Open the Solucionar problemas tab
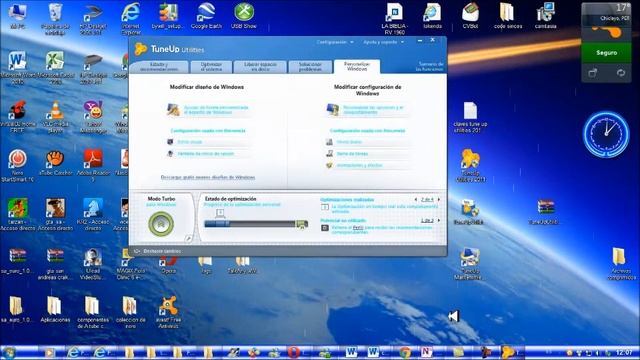Screen dimensions: 640x360 tap(310, 67)
